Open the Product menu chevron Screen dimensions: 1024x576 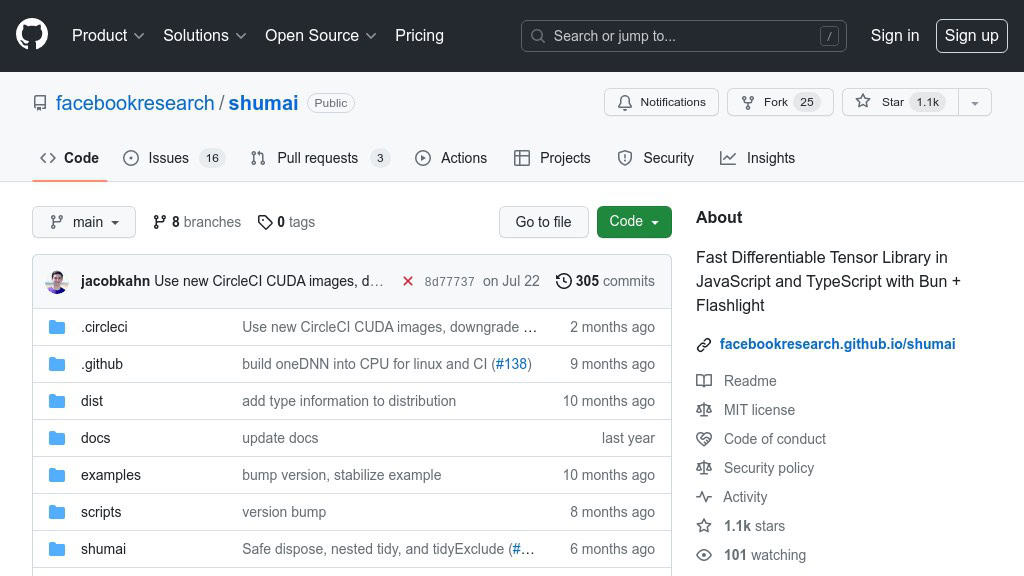pos(139,35)
